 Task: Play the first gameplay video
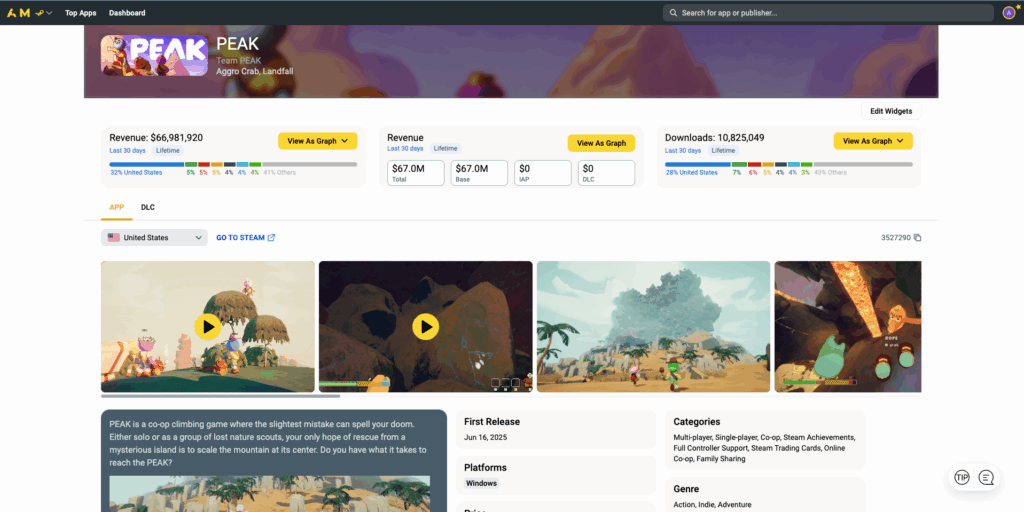(x=207, y=326)
